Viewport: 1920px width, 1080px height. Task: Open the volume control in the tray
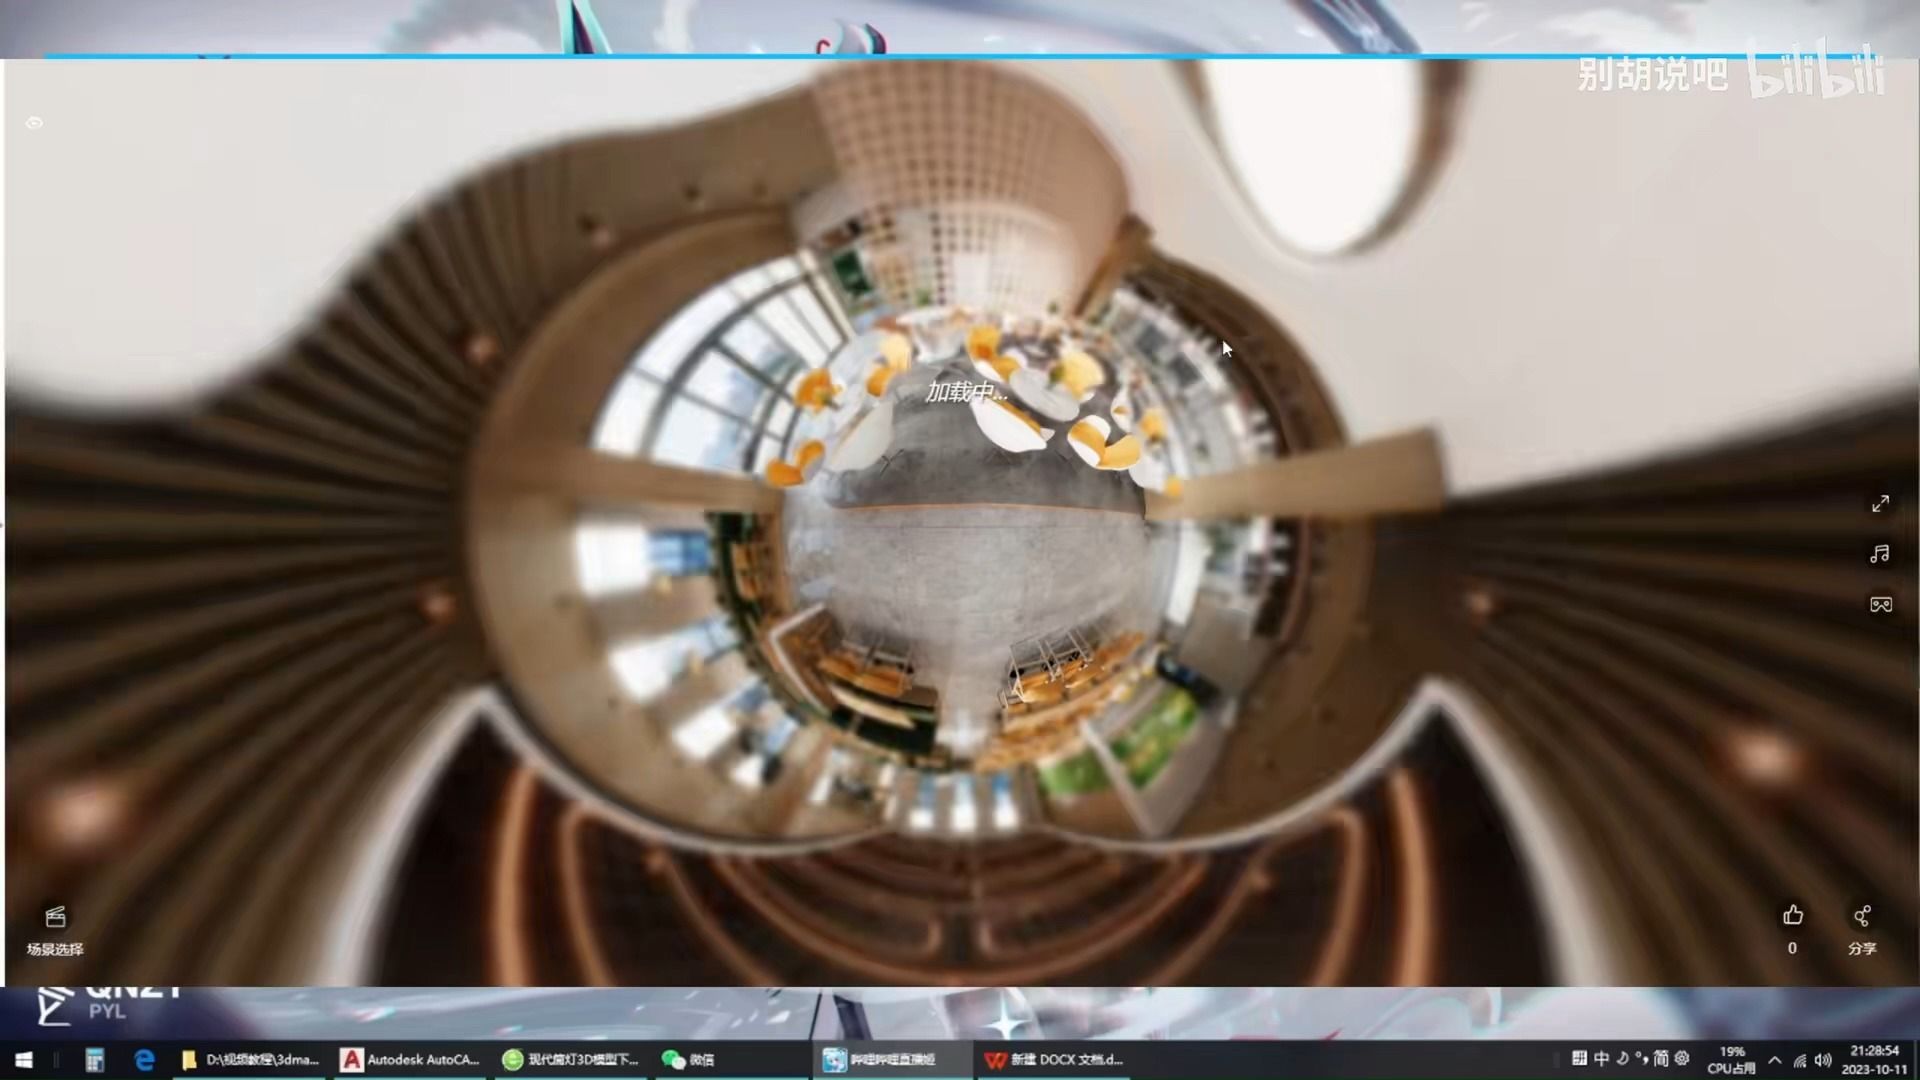point(1823,1060)
